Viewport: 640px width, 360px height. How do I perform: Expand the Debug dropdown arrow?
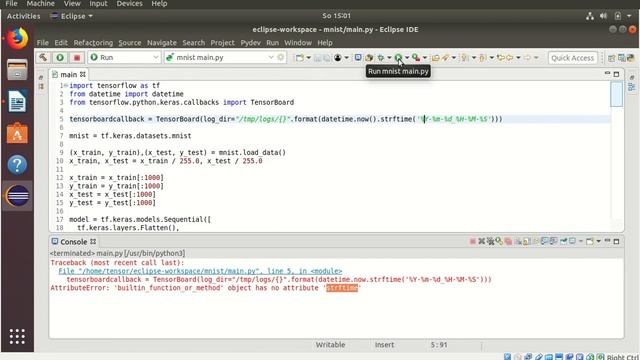tap(389, 58)
